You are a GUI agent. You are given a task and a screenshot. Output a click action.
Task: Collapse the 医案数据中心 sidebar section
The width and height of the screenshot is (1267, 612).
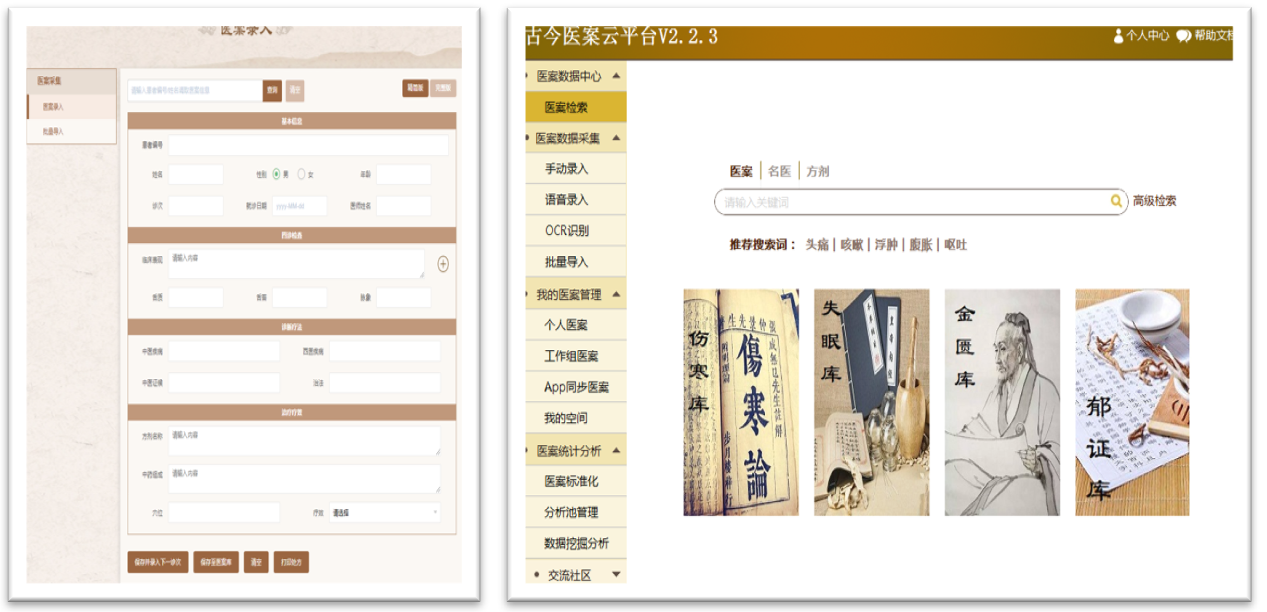coord(616,76)
